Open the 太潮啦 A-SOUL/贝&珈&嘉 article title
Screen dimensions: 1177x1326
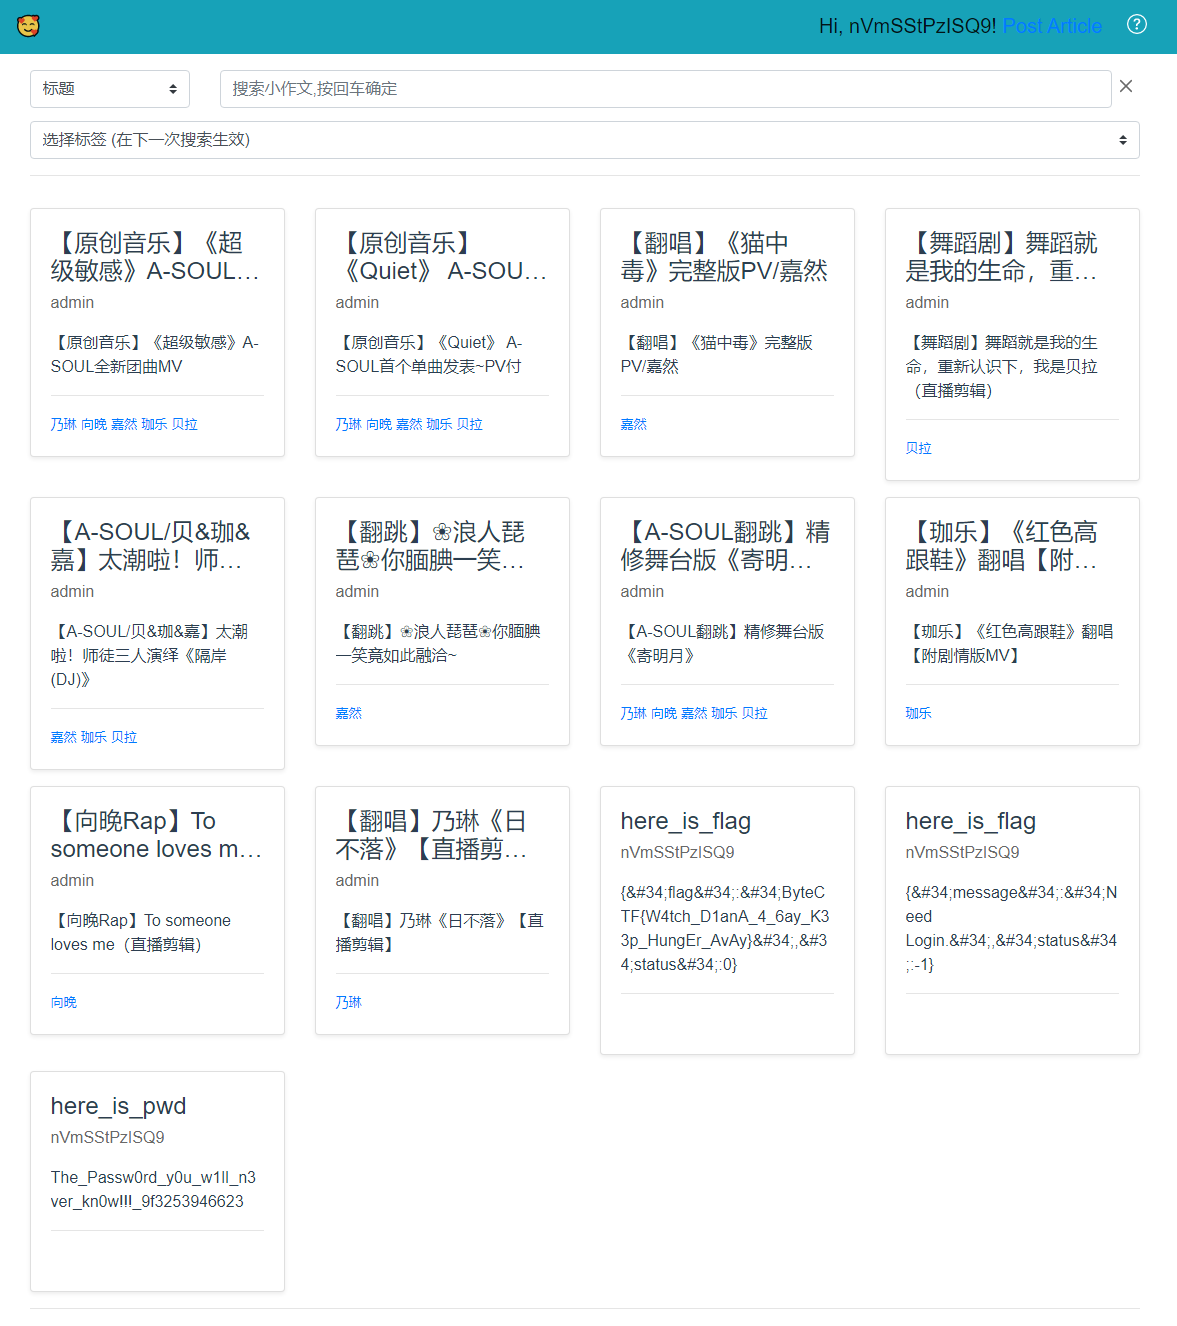point(150,546)
